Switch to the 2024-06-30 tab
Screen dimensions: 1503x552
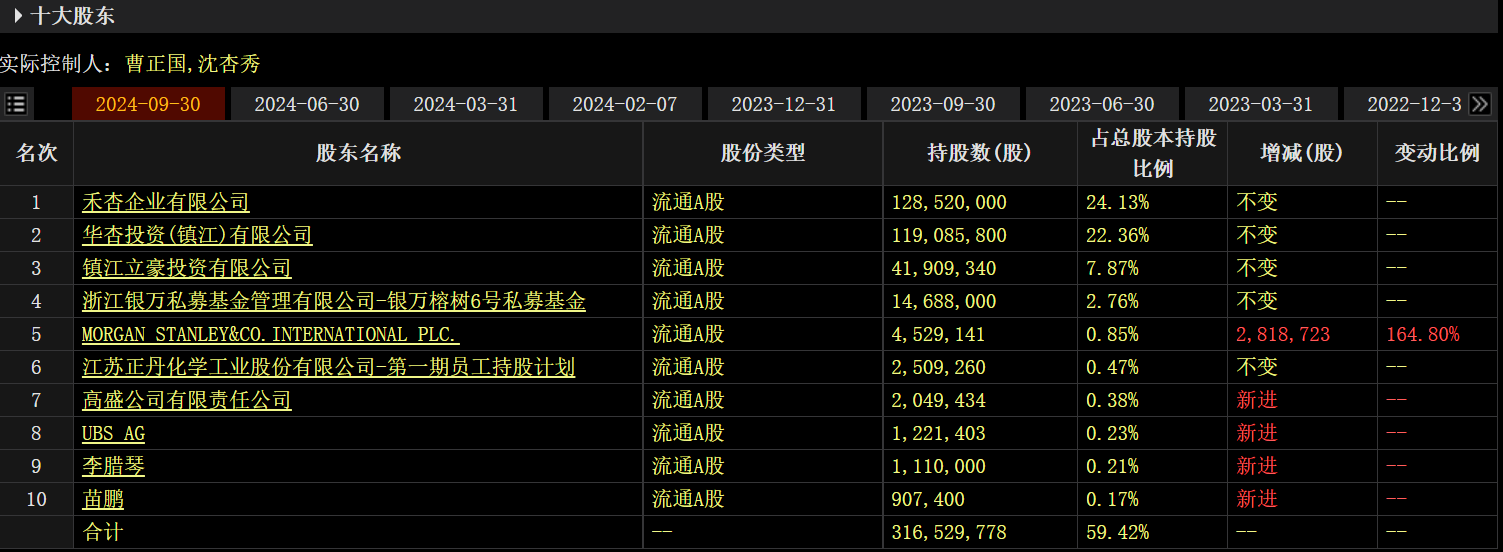click(x=306, y=104)
